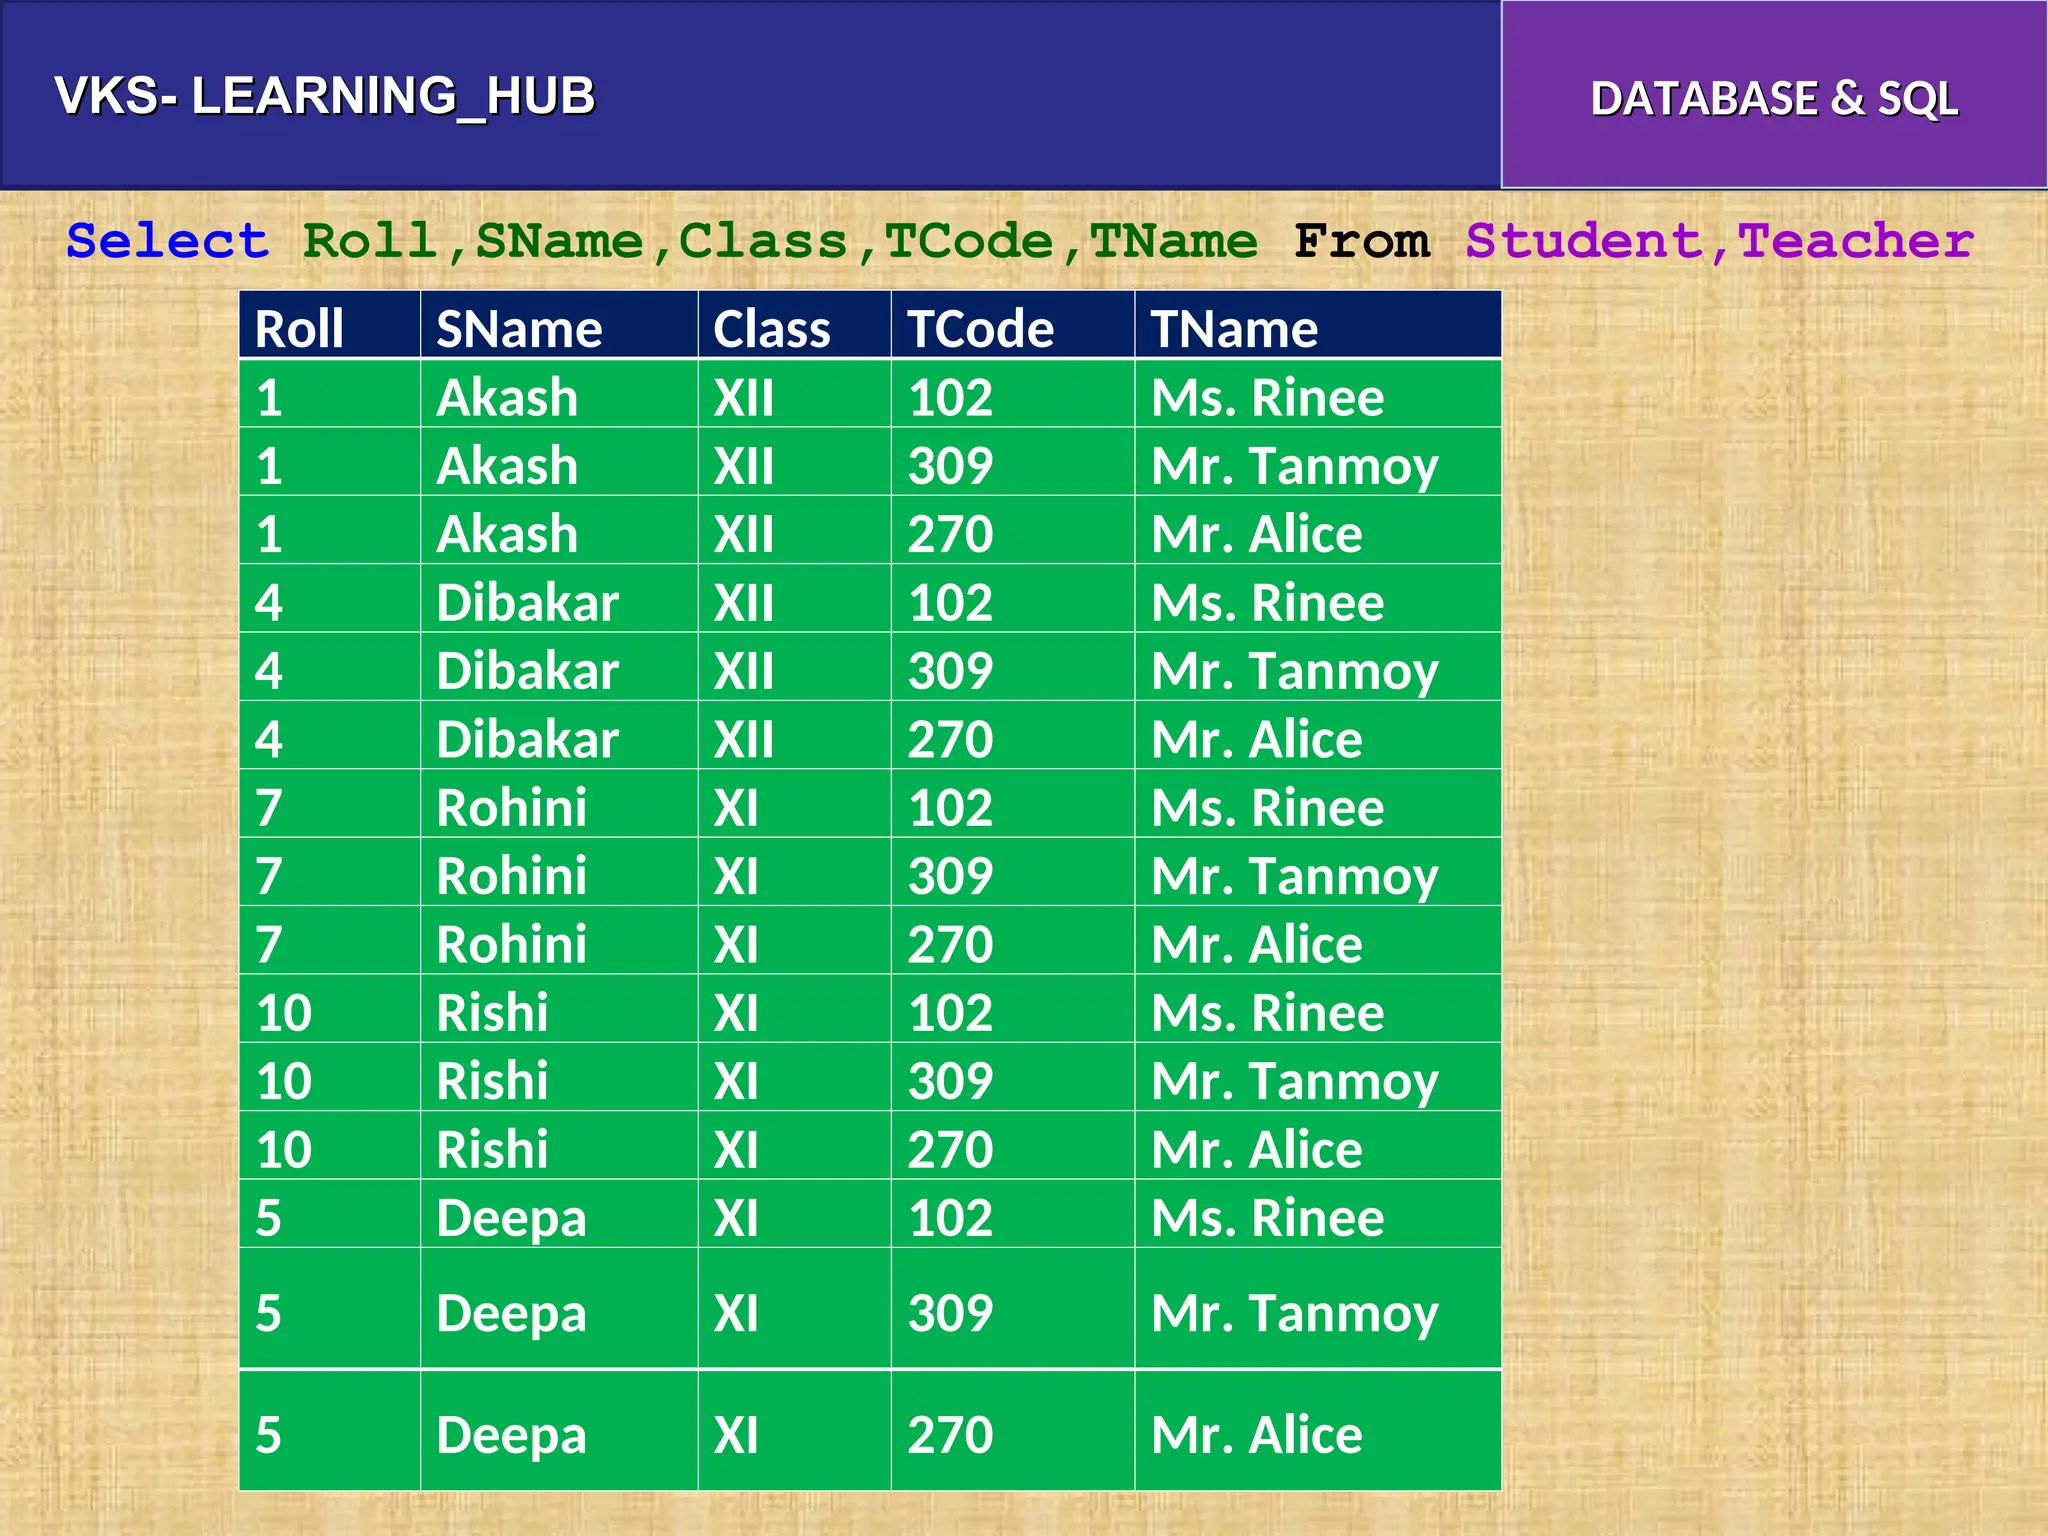2048x1536 pixels.
Task: Click Roll 1 in the Akash Mr. Alice row
Action: [x=269, y=535]
